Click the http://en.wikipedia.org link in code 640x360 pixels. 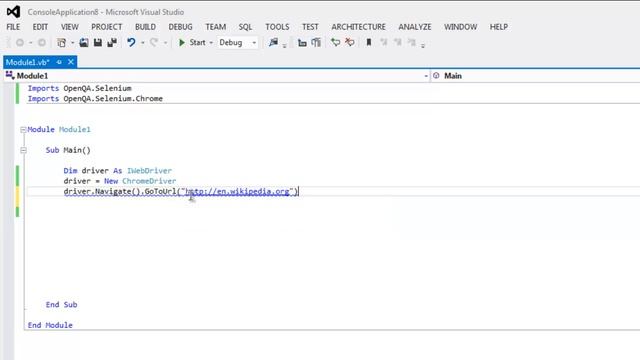238,191
